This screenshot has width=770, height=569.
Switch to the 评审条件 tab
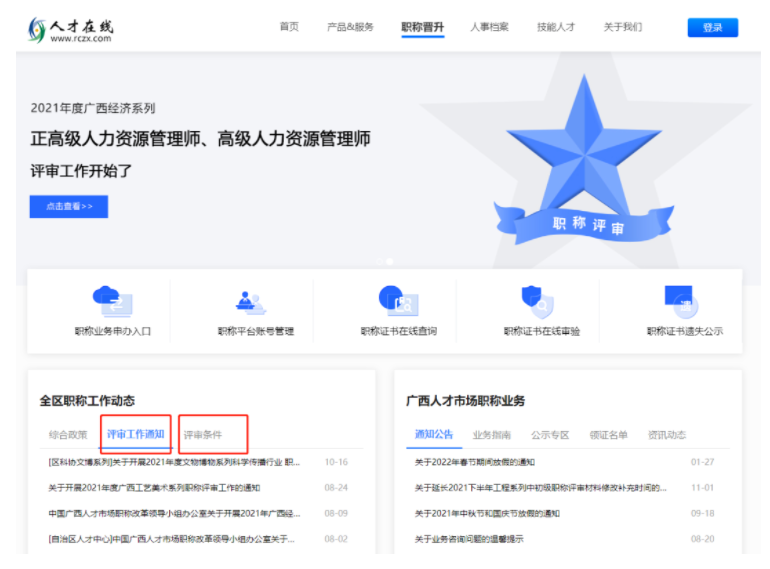[x=203, y=435]
